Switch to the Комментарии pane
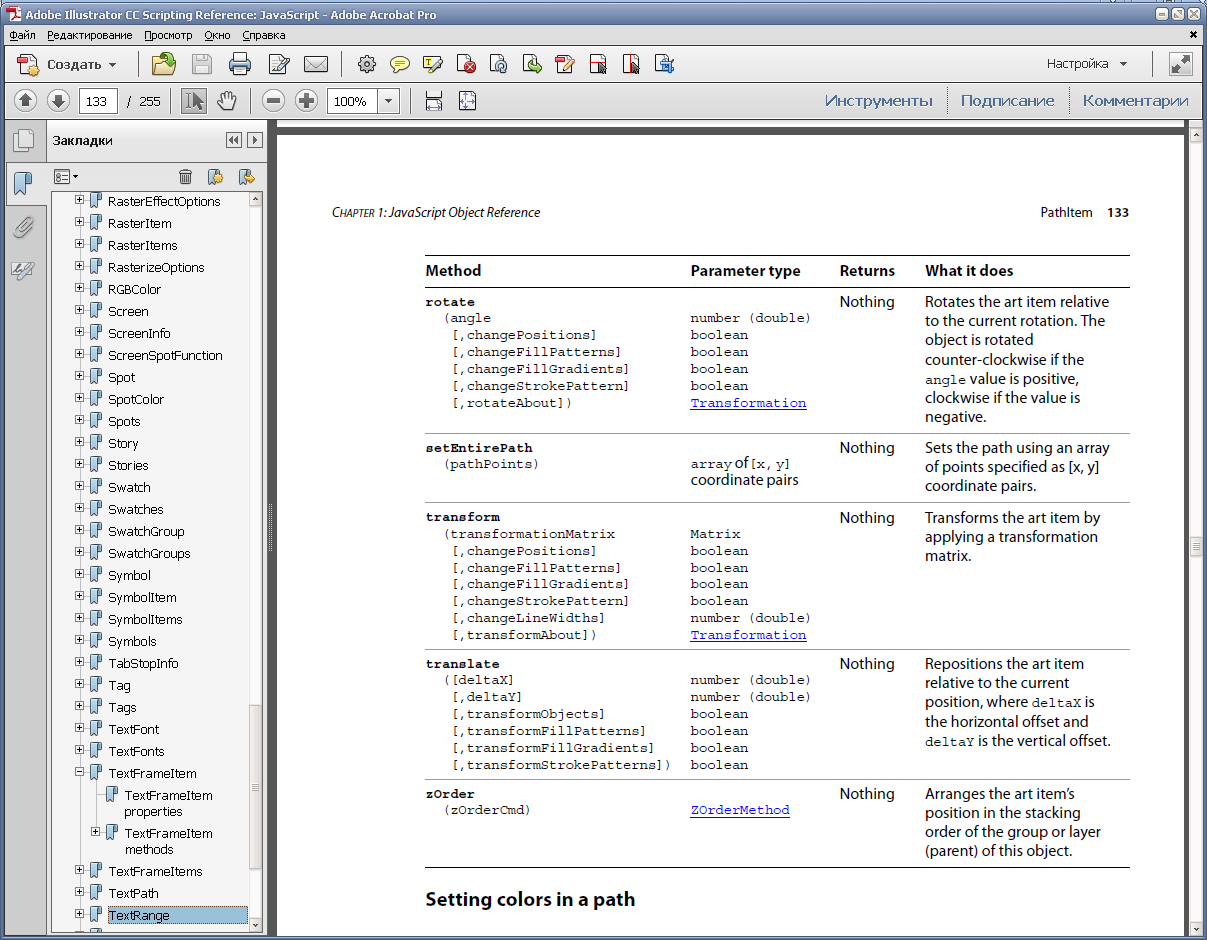This screenshot has width=1207, height=940. click(1135, 101)
